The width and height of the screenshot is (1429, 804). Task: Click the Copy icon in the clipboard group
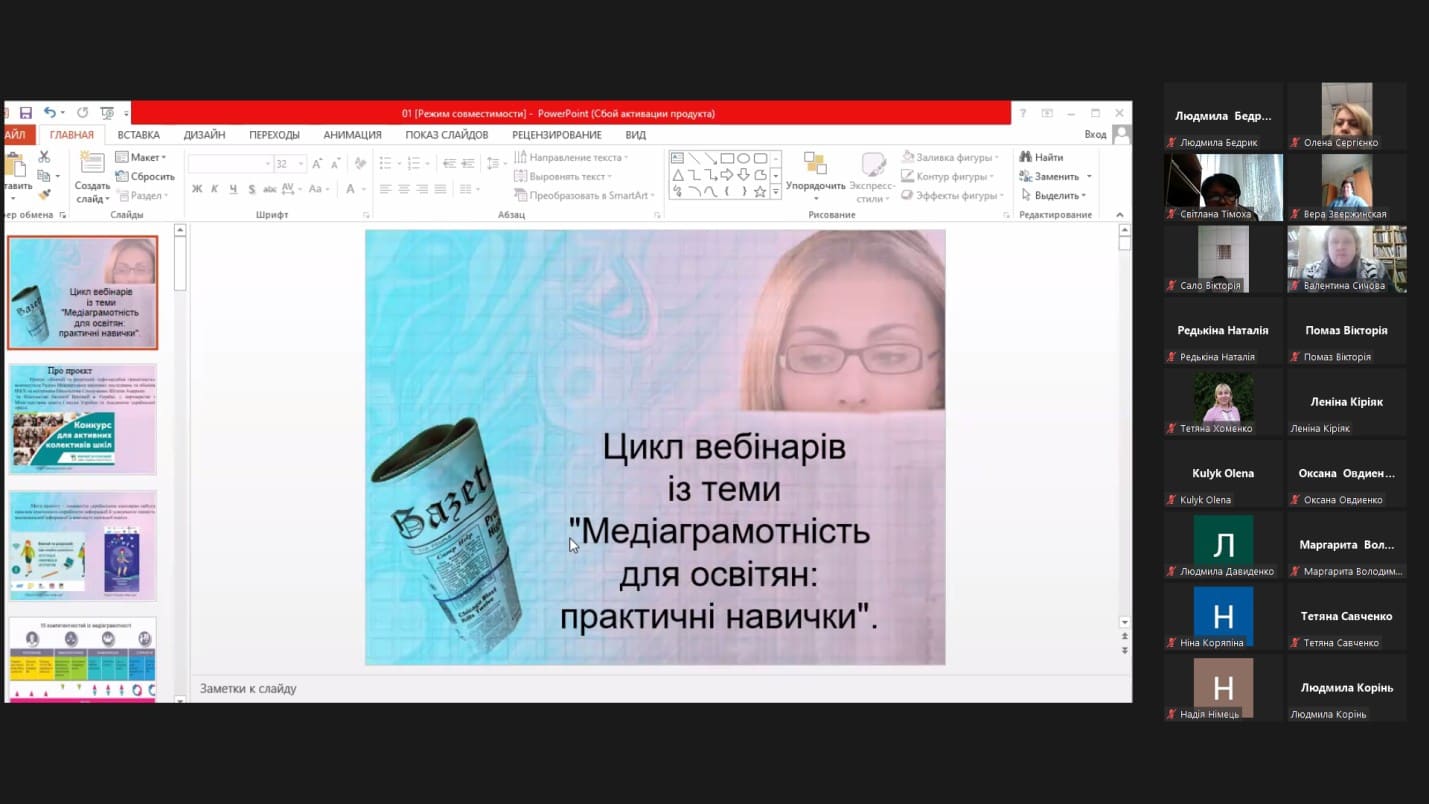tap(44, 176)
